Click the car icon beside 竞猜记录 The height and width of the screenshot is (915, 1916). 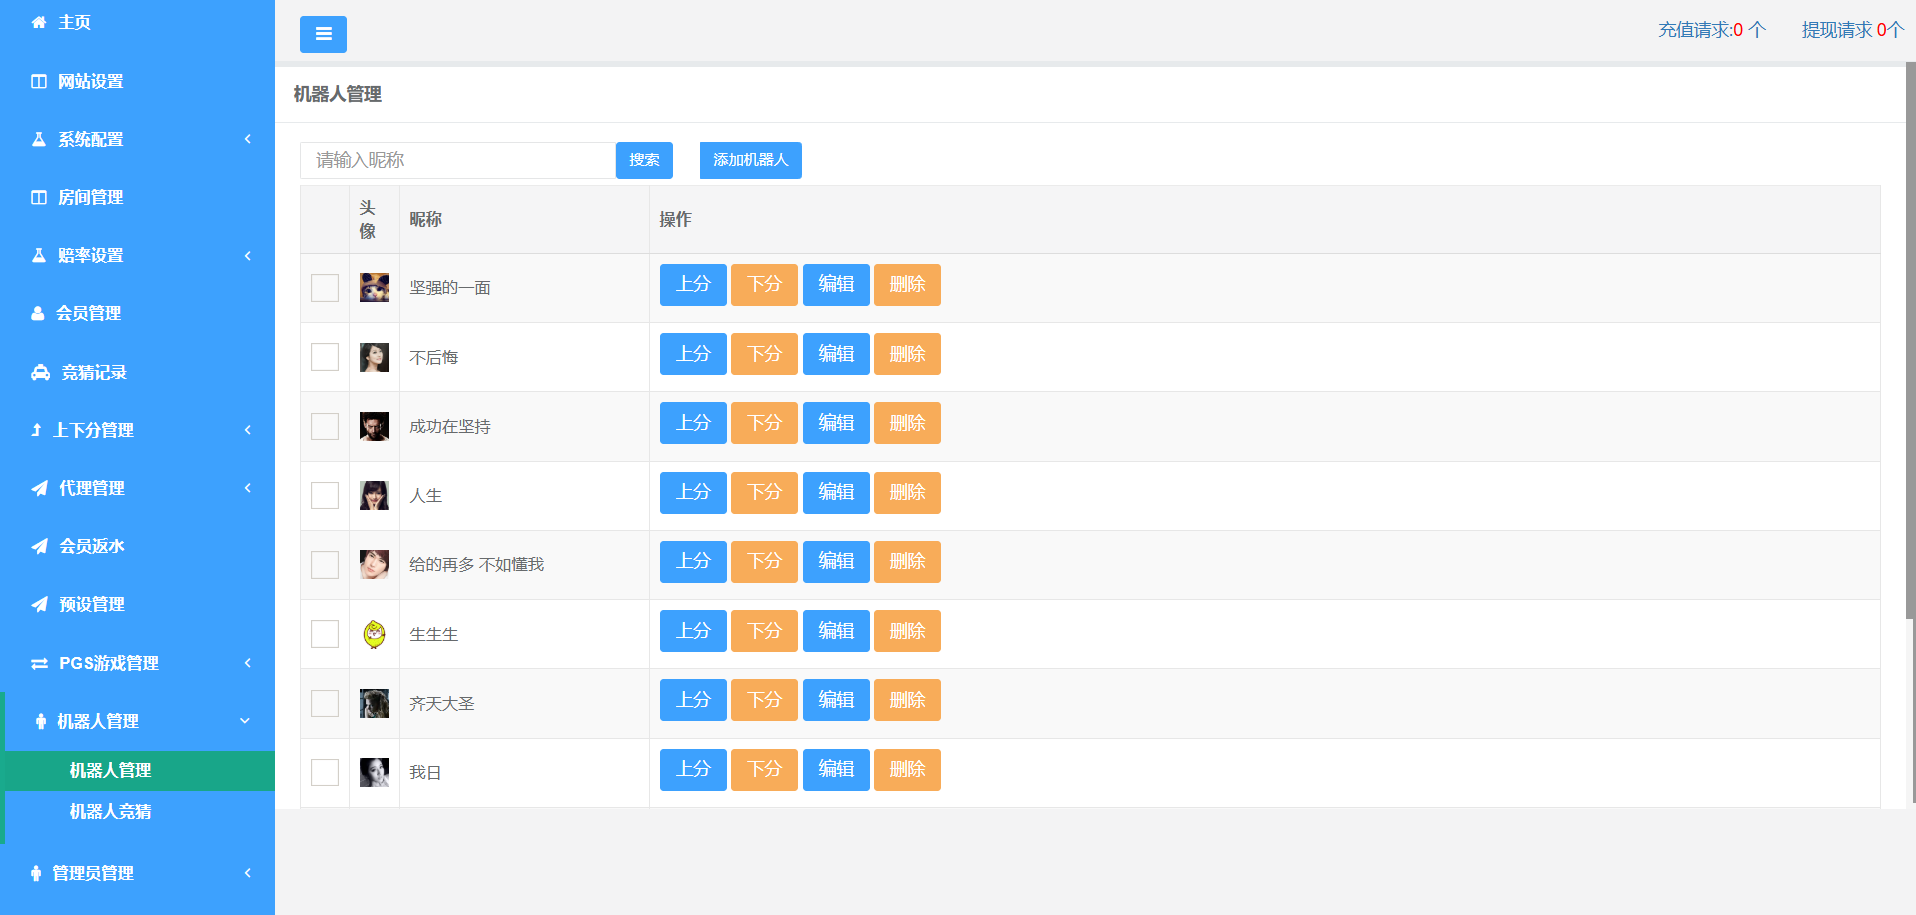pyautogui.click(x=40, y=372)
